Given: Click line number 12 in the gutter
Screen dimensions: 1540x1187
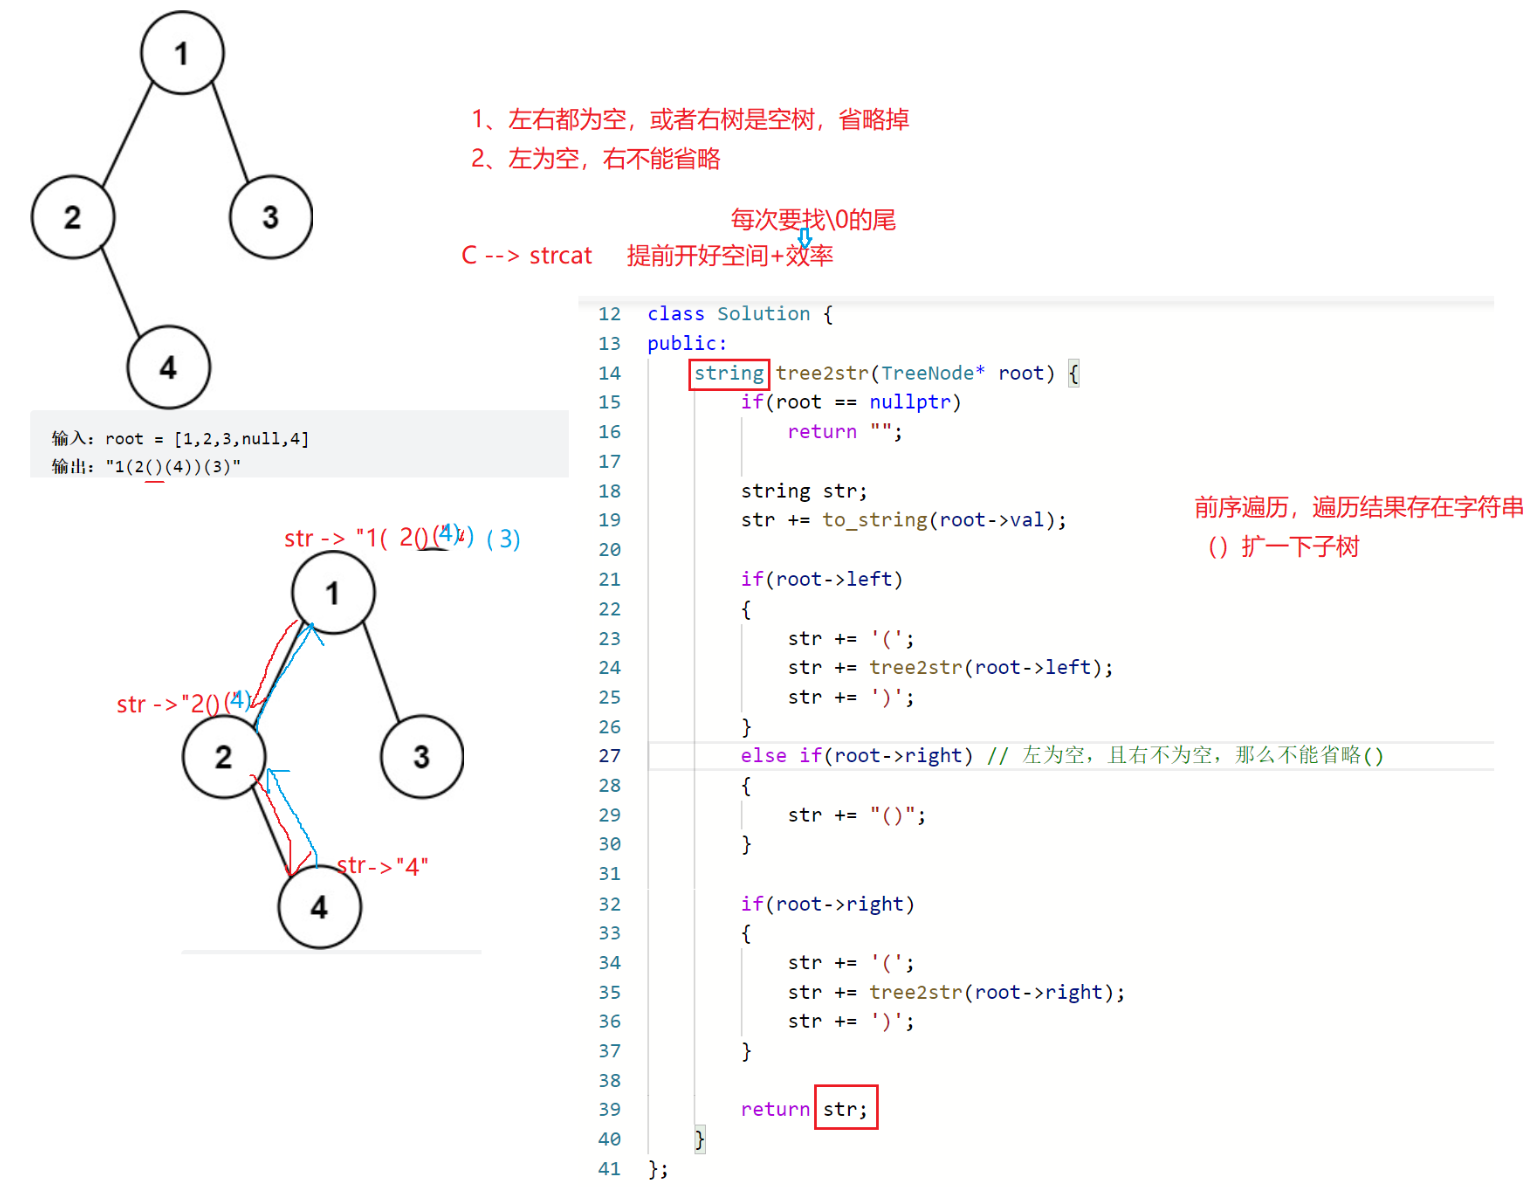Looking at the screenshot, I should (610, 314).
